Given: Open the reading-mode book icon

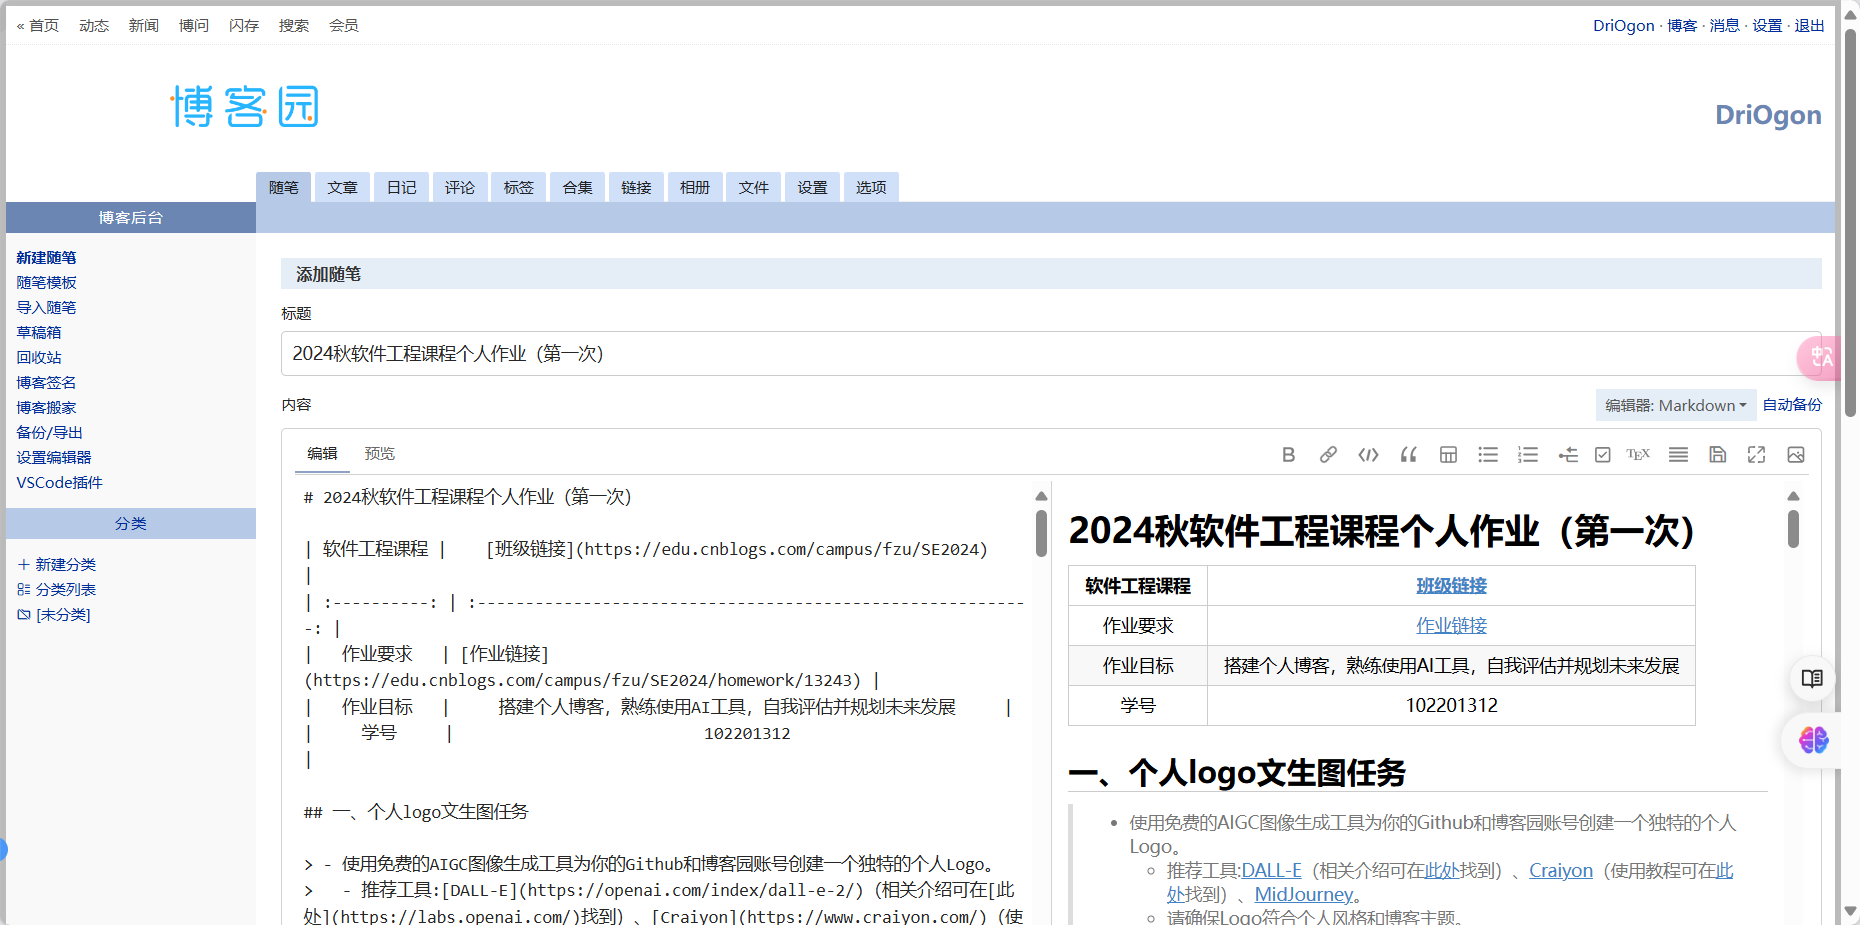Looking at the screenshot, I should click(x=1812, y=679).
